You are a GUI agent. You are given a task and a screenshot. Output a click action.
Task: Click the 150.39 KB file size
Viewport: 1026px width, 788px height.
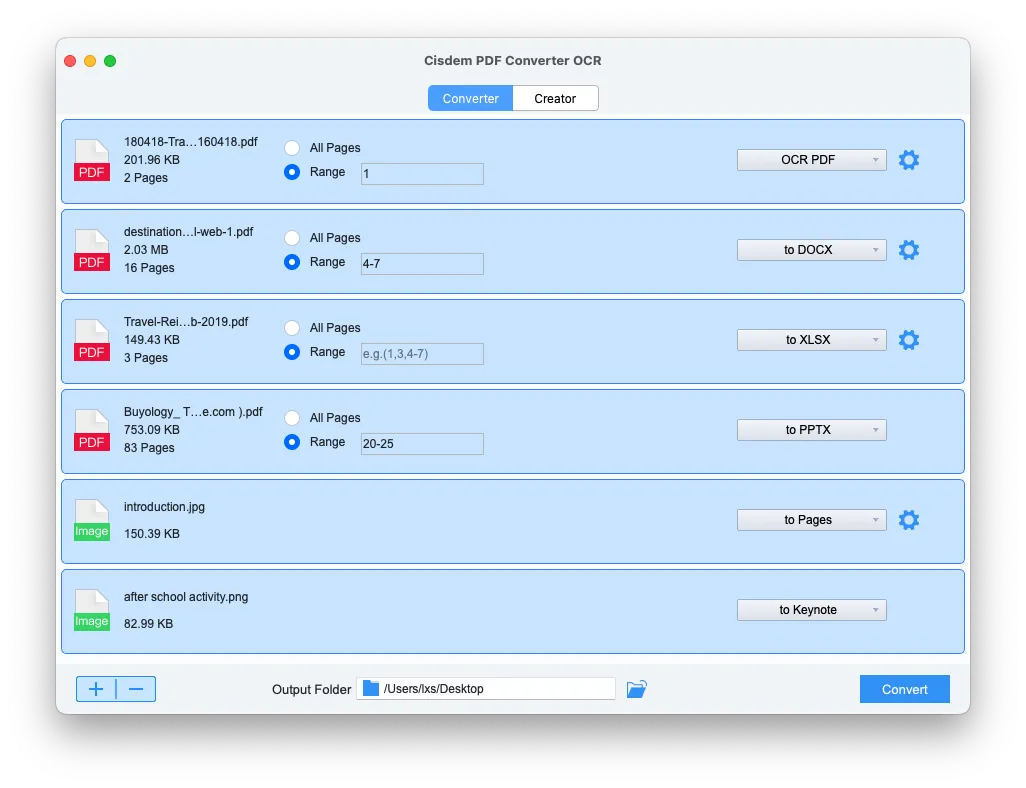152,534
